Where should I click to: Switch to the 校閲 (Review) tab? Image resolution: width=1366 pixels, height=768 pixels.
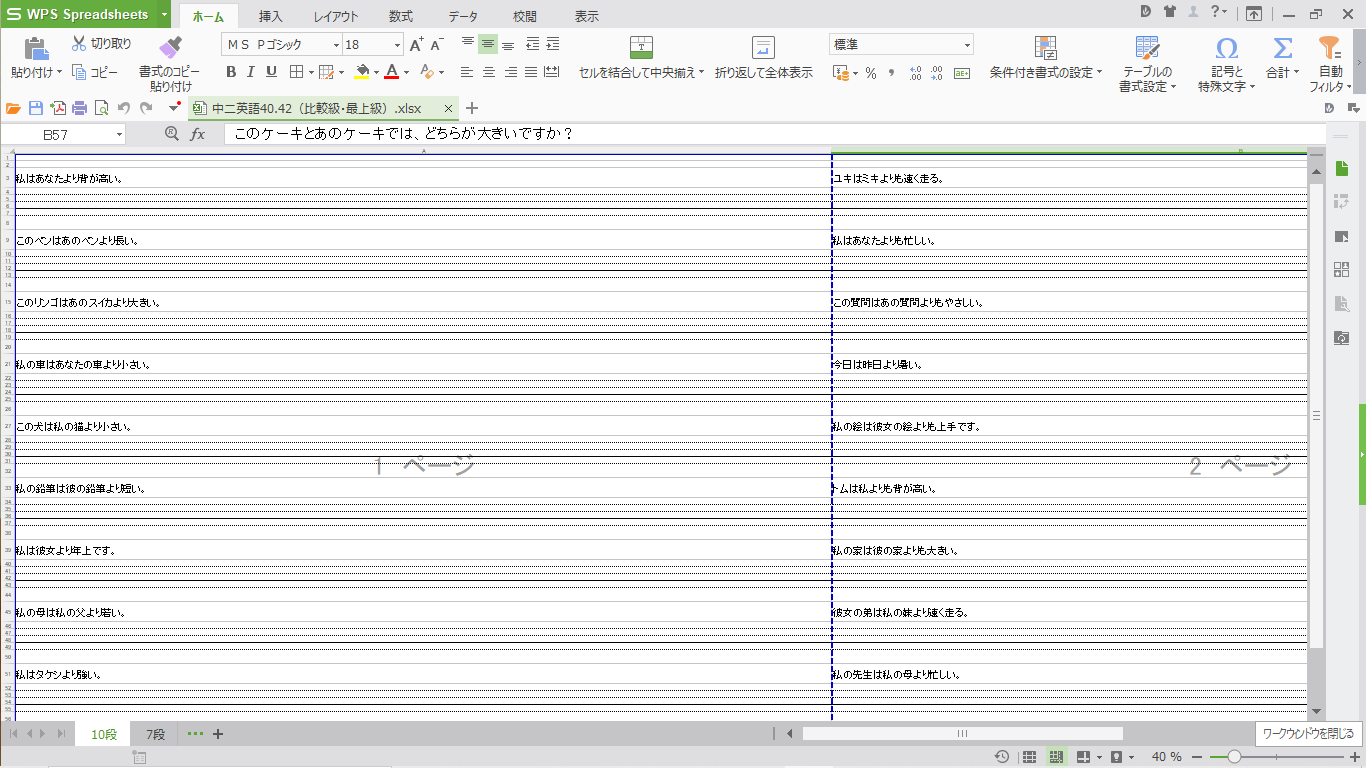point(525,16)
